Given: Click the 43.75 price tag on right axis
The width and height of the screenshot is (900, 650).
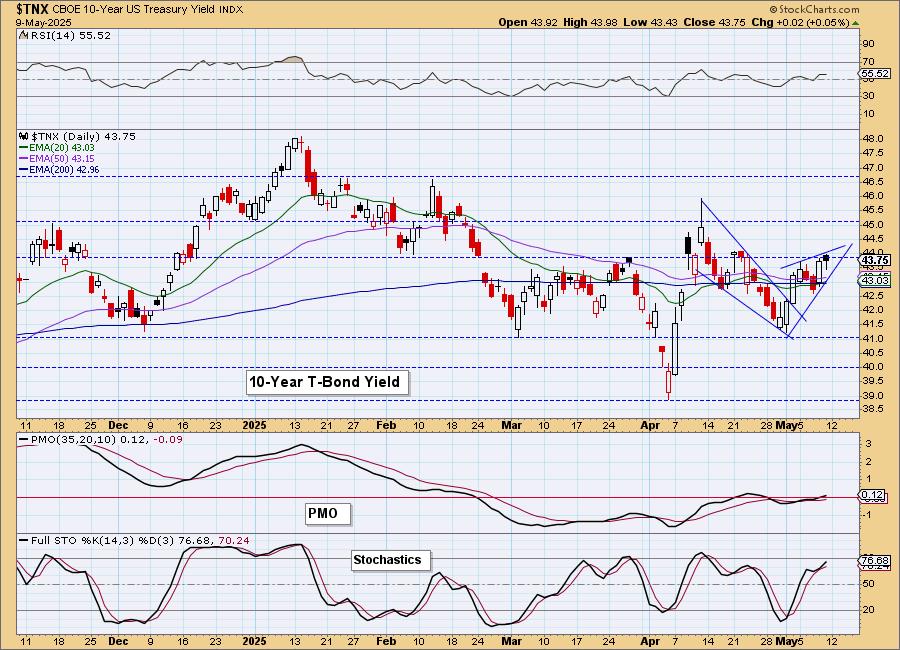Looking at the screenshot, I should click(875, 260).
